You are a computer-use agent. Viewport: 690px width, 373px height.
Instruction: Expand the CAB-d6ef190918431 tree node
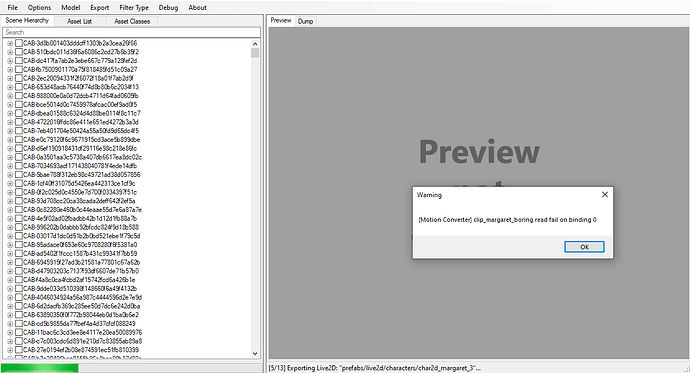click(10, 148)
